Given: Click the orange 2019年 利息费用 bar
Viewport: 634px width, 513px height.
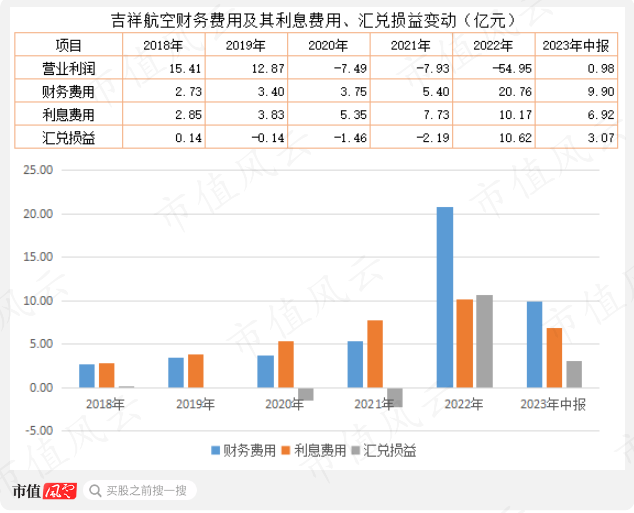Looking at the screenshot, I should 196,371.
